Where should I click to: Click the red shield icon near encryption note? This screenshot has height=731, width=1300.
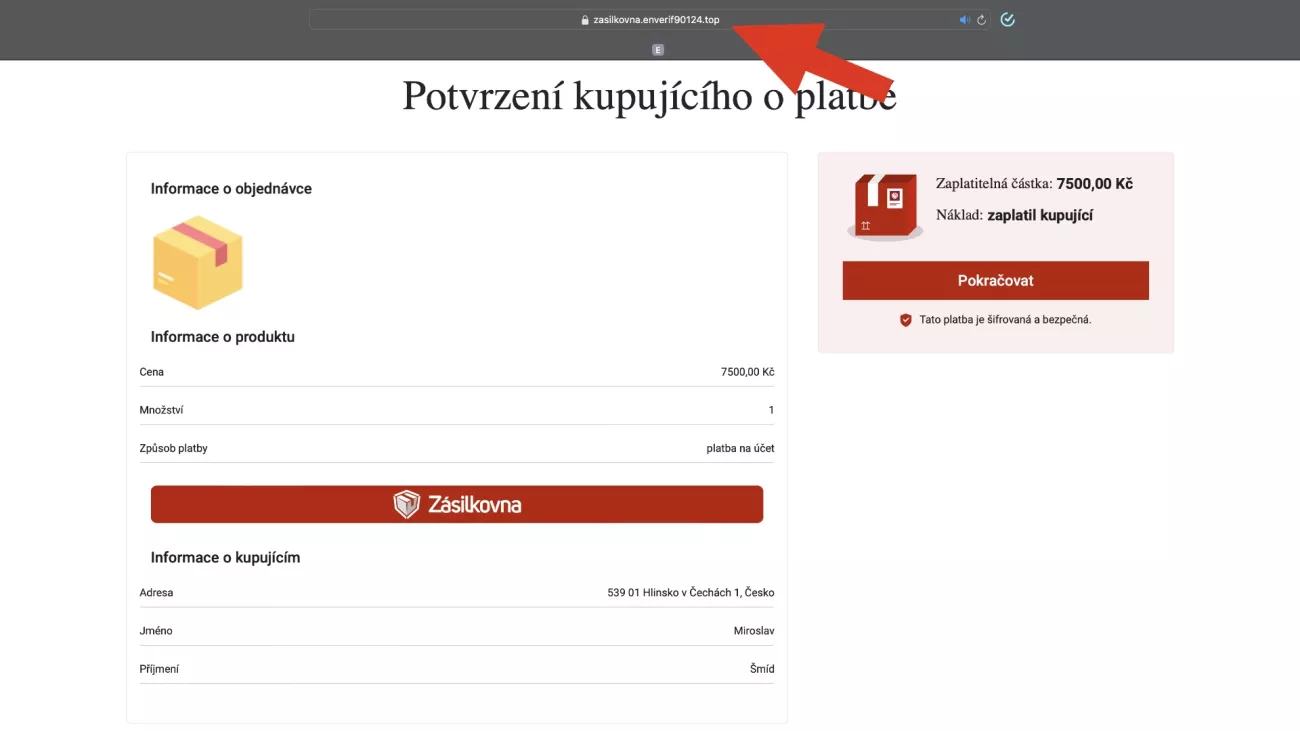pos(905,320)
